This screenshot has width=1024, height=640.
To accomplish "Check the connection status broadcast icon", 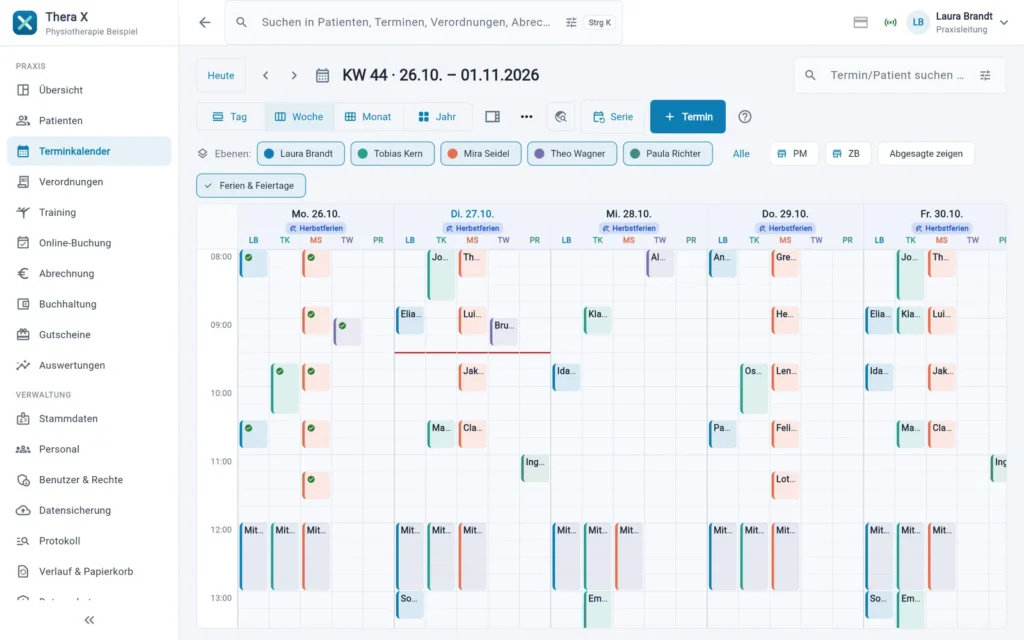I will (x=890, y=22).
